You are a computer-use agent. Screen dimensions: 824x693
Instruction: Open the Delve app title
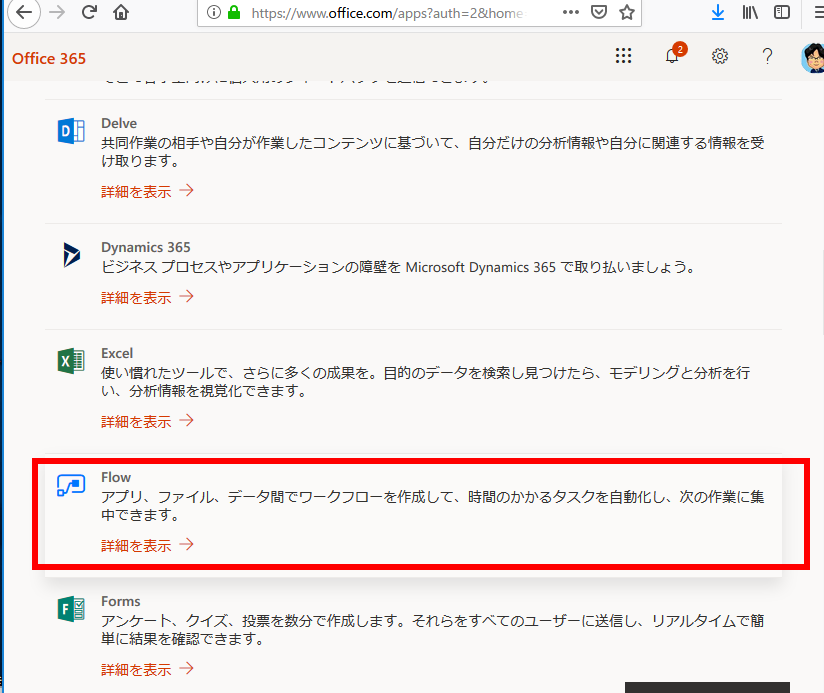click(x=119, y=123)
